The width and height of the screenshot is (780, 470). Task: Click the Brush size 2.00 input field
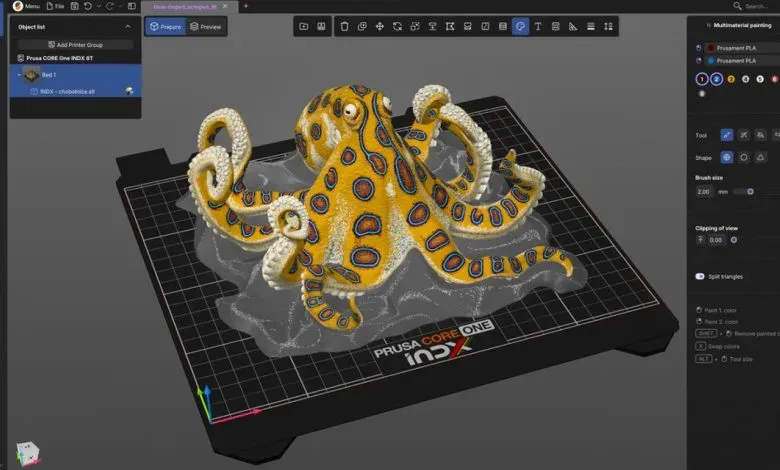(704, 191)
